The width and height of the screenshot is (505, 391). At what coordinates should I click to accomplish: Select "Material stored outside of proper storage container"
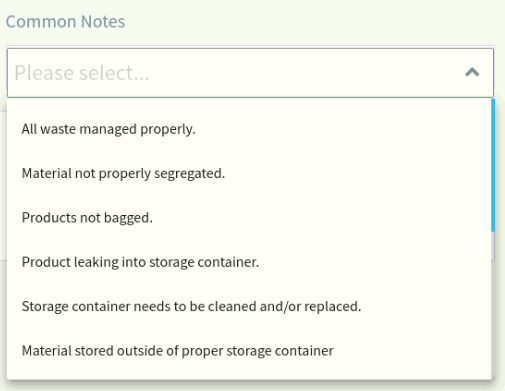coord(249,351)
